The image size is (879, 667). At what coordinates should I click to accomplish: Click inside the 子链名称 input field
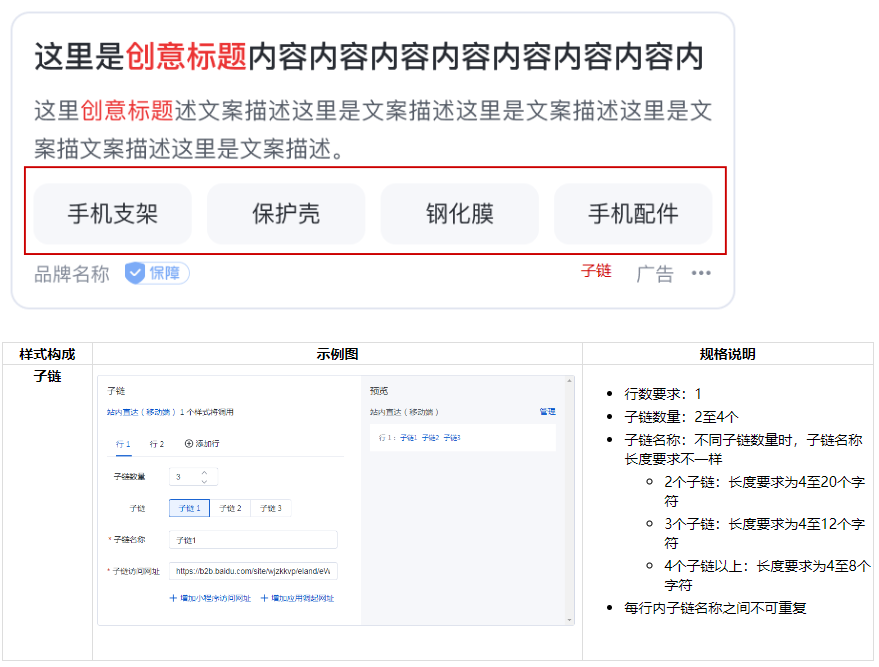pos(256,538)
